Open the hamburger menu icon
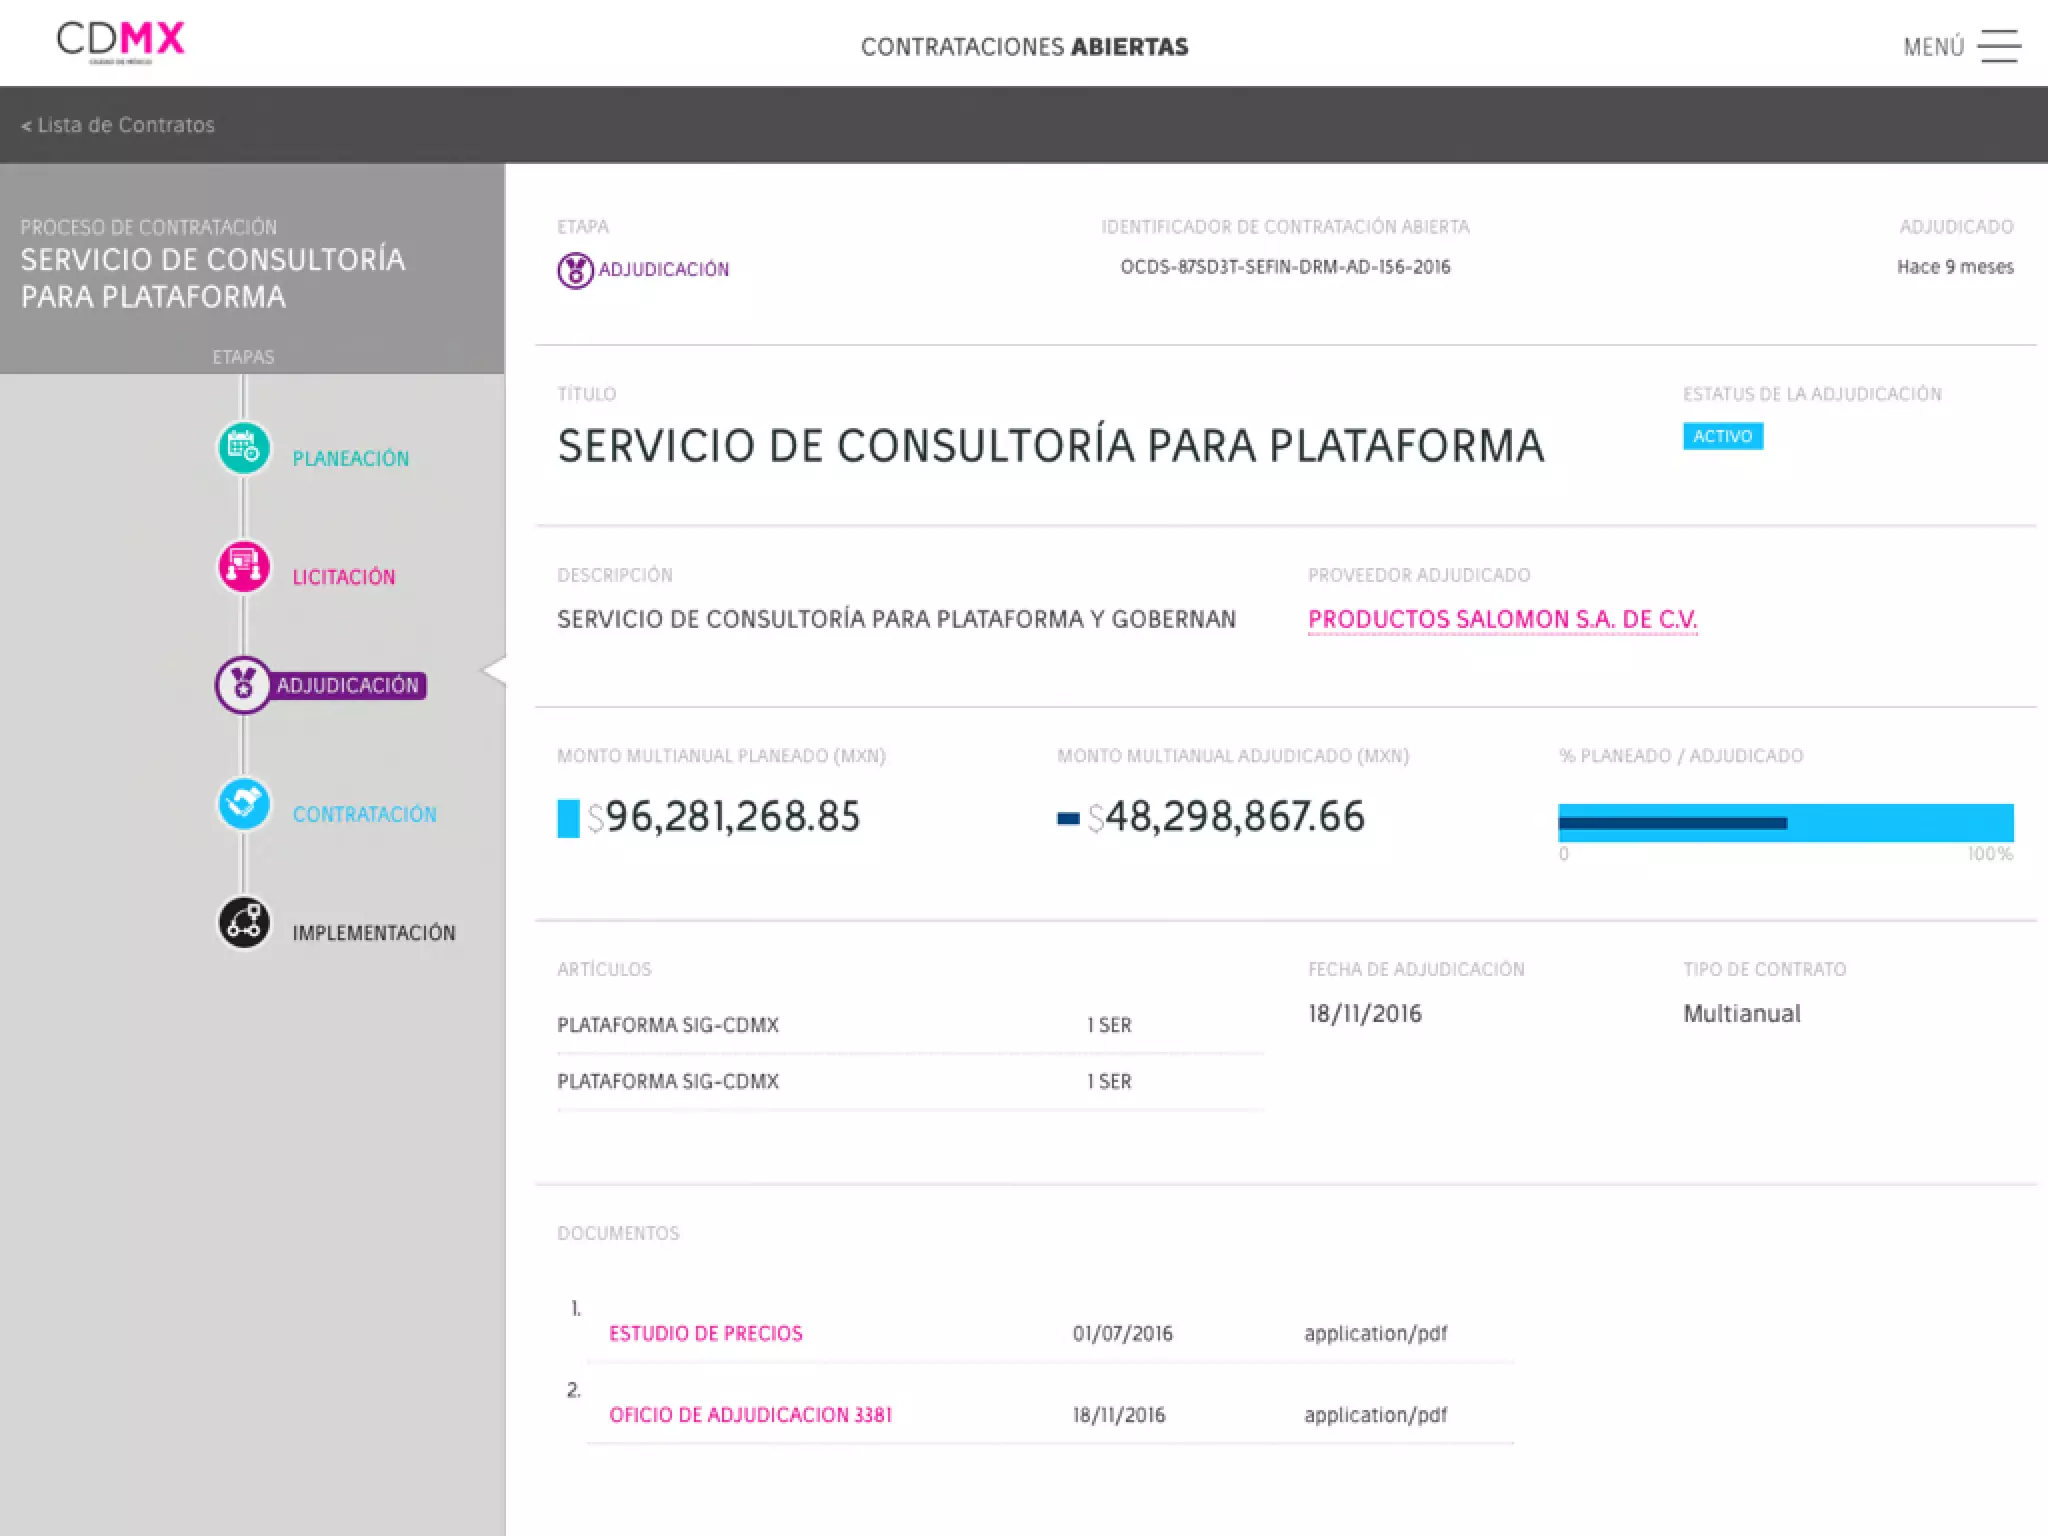The height and width of the screenshot is (1536, 2048). (1999, 46)
